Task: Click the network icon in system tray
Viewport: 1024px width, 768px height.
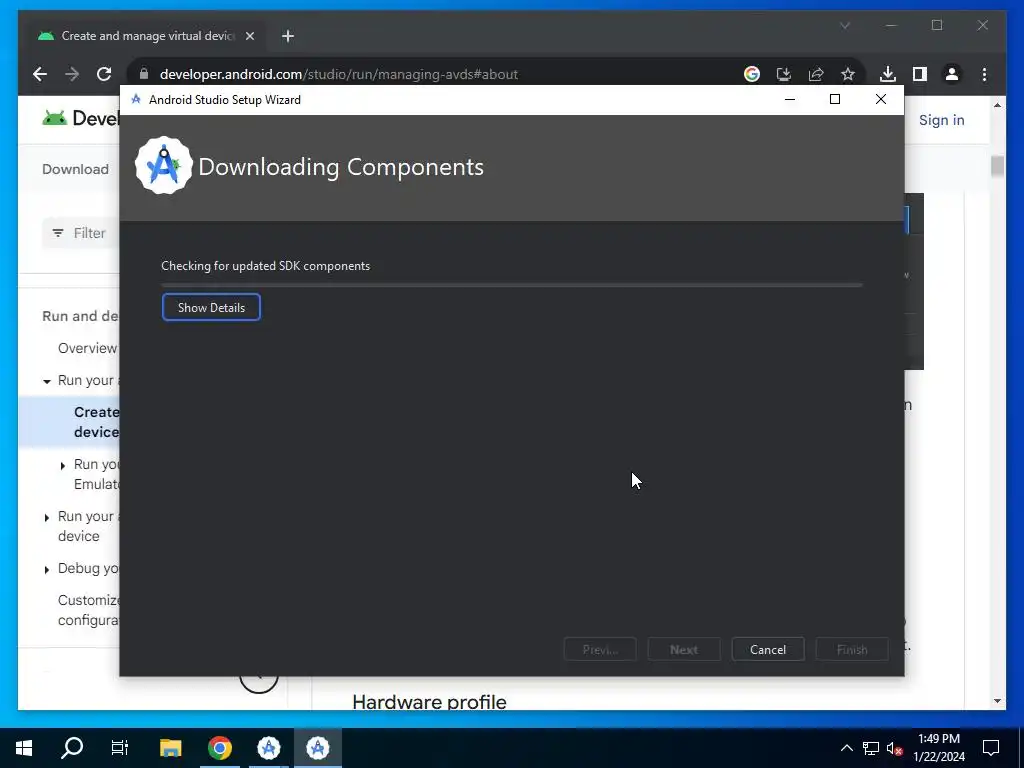Action: [871, 748]
